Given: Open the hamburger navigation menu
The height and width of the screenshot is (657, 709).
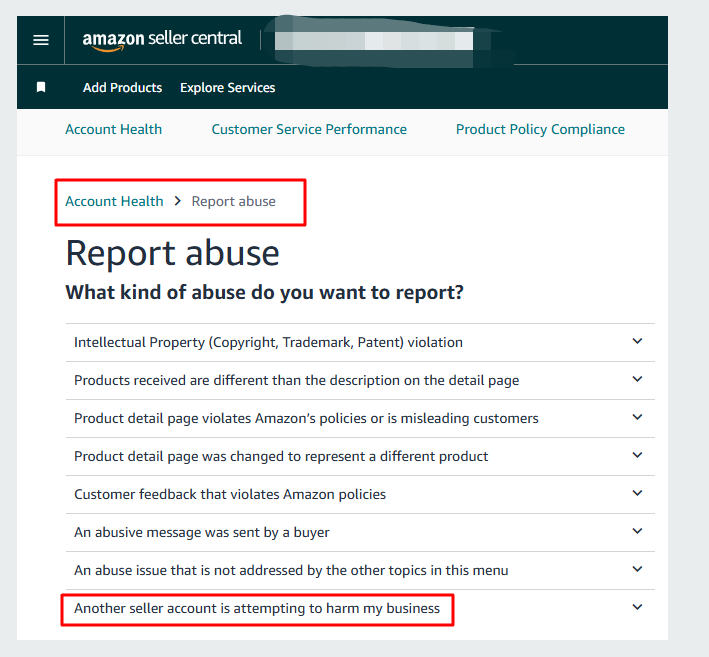Looking at the screenshot, I should click(x=41, y=40).
